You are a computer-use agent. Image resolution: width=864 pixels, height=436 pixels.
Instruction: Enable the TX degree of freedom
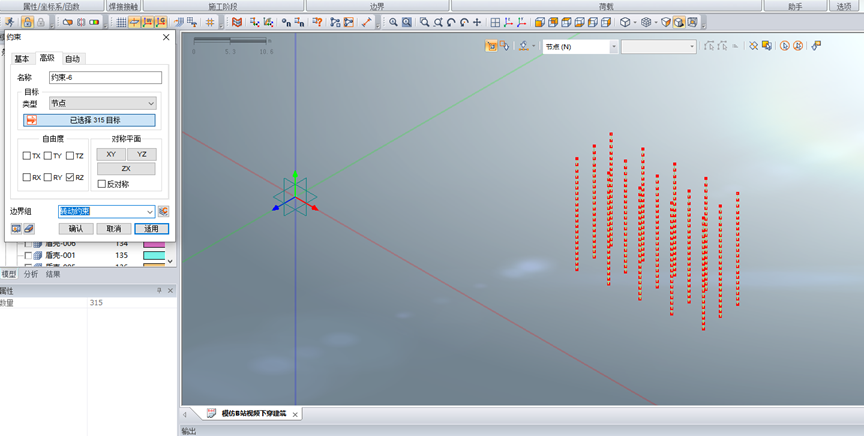[x=26, y=156]
